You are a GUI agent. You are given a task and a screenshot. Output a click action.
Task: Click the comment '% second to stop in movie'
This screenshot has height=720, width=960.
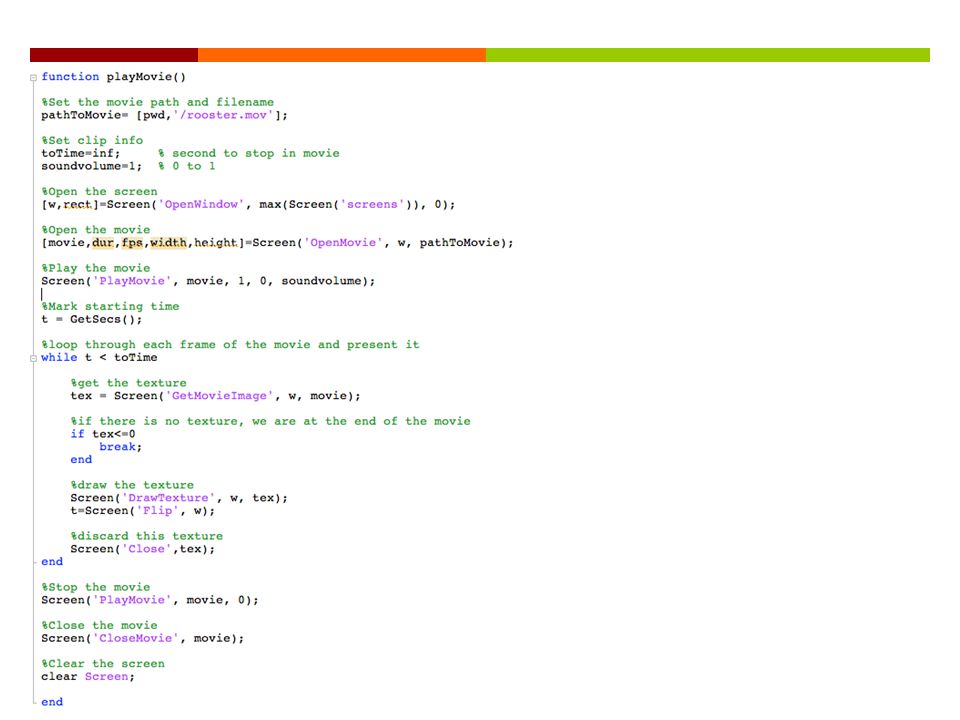click(x=249, y=153)
